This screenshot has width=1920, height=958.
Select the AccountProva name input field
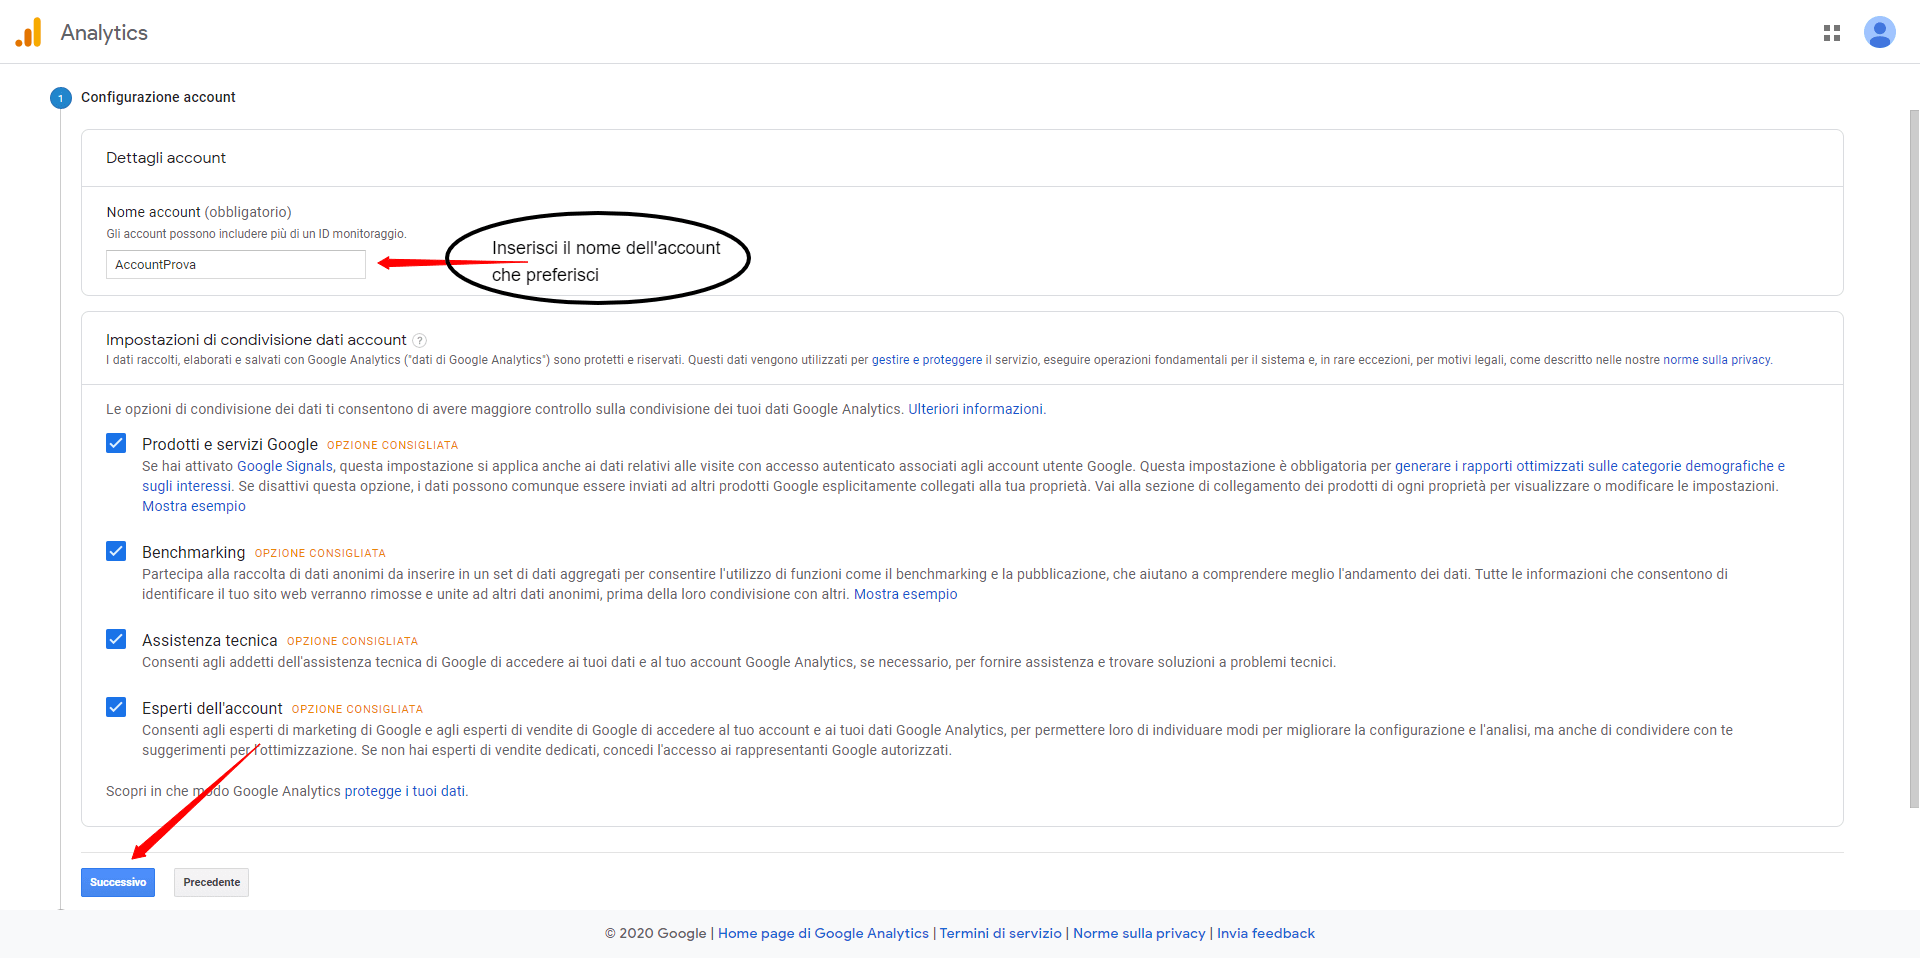(235, 264)
